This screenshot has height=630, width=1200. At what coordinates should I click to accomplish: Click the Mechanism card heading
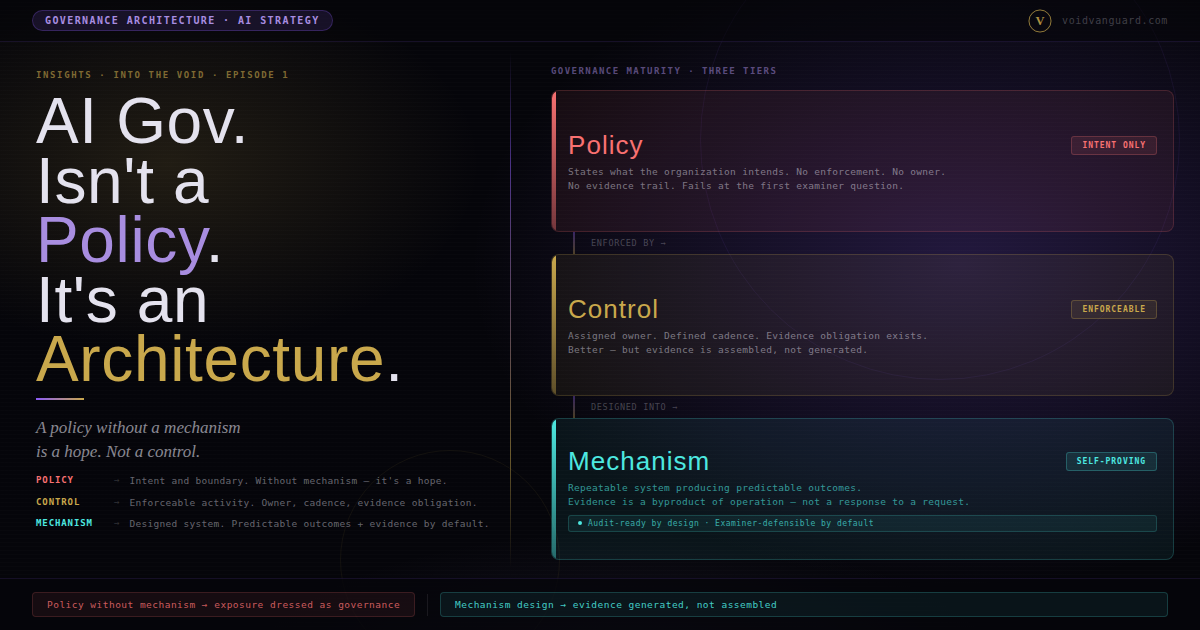click(638, 461)
